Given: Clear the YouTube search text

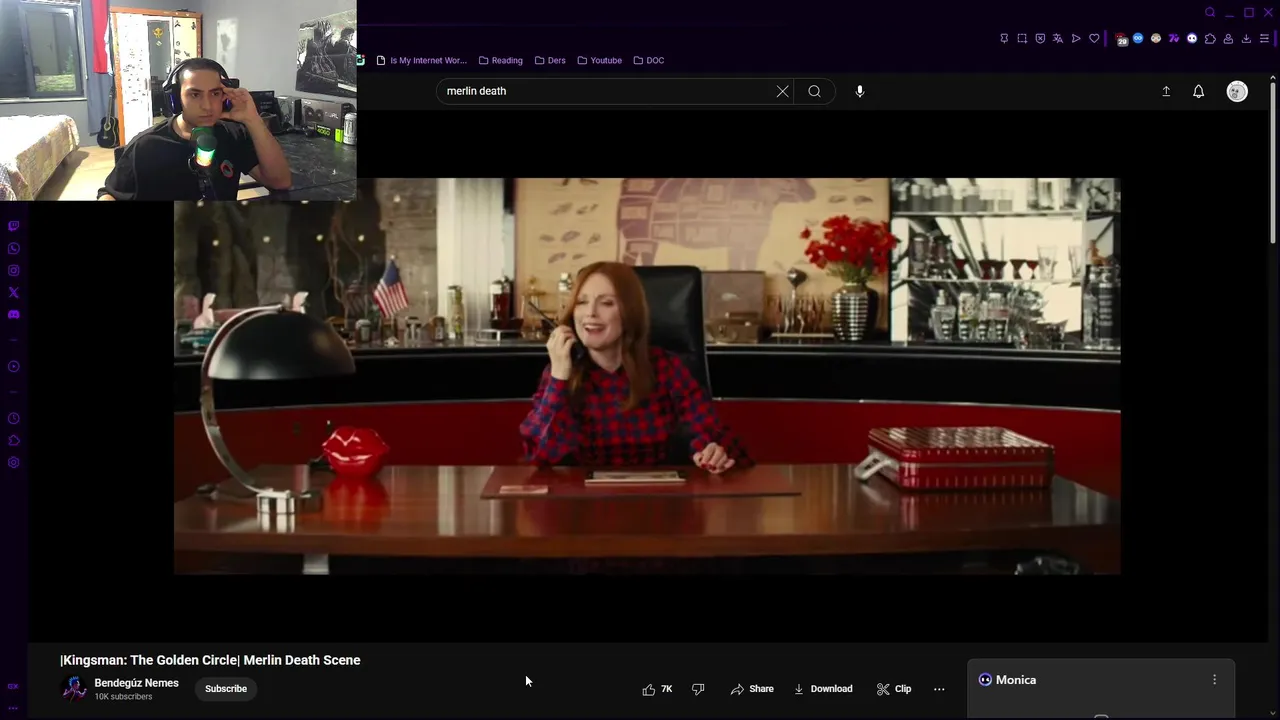Looking at the screenshot, I should pos(782,91).
